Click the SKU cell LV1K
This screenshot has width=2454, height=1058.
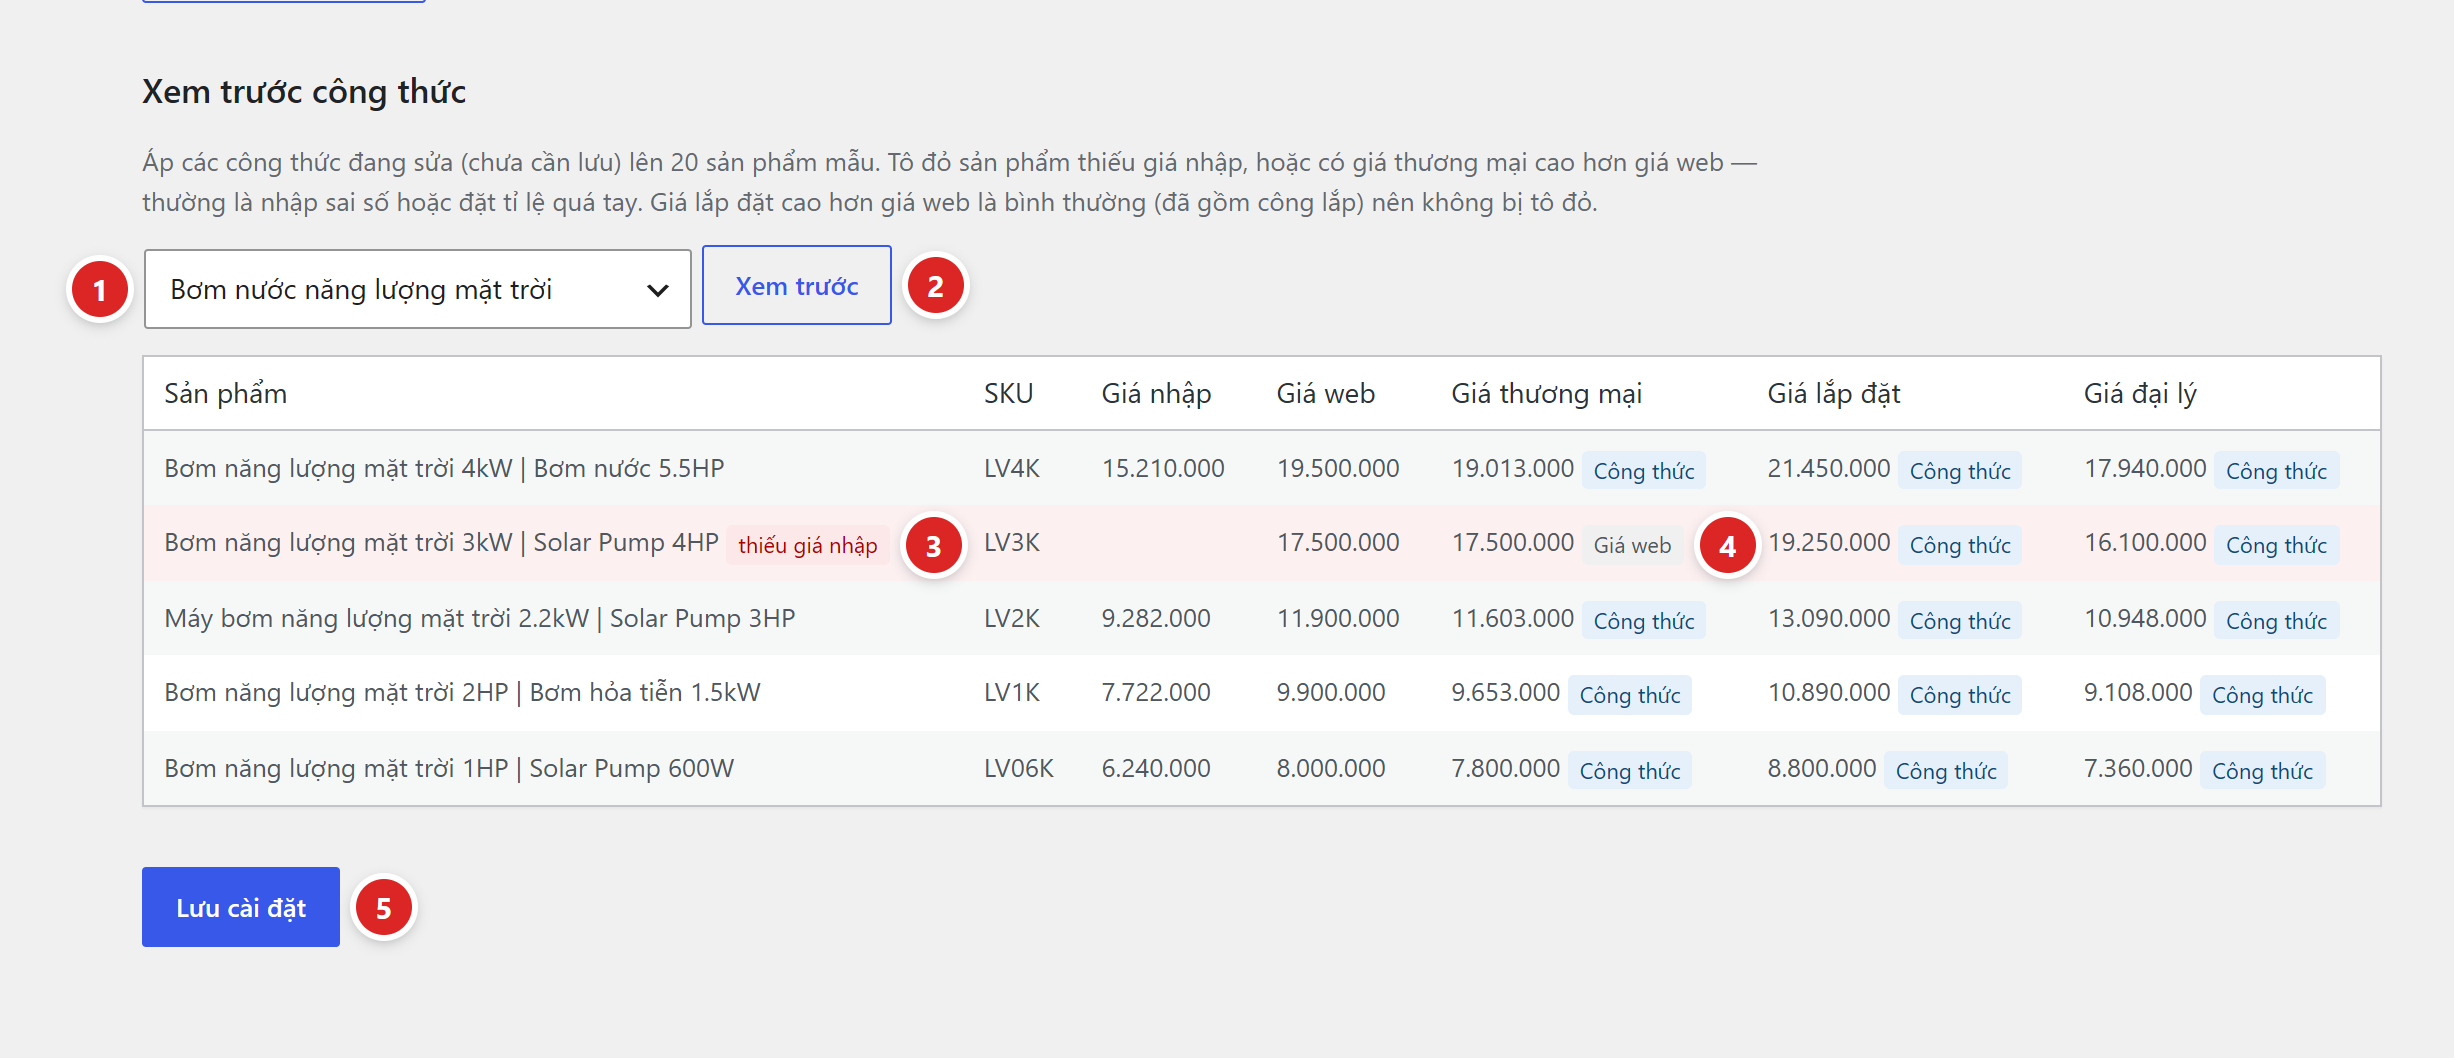click(x=1011, y=692)
